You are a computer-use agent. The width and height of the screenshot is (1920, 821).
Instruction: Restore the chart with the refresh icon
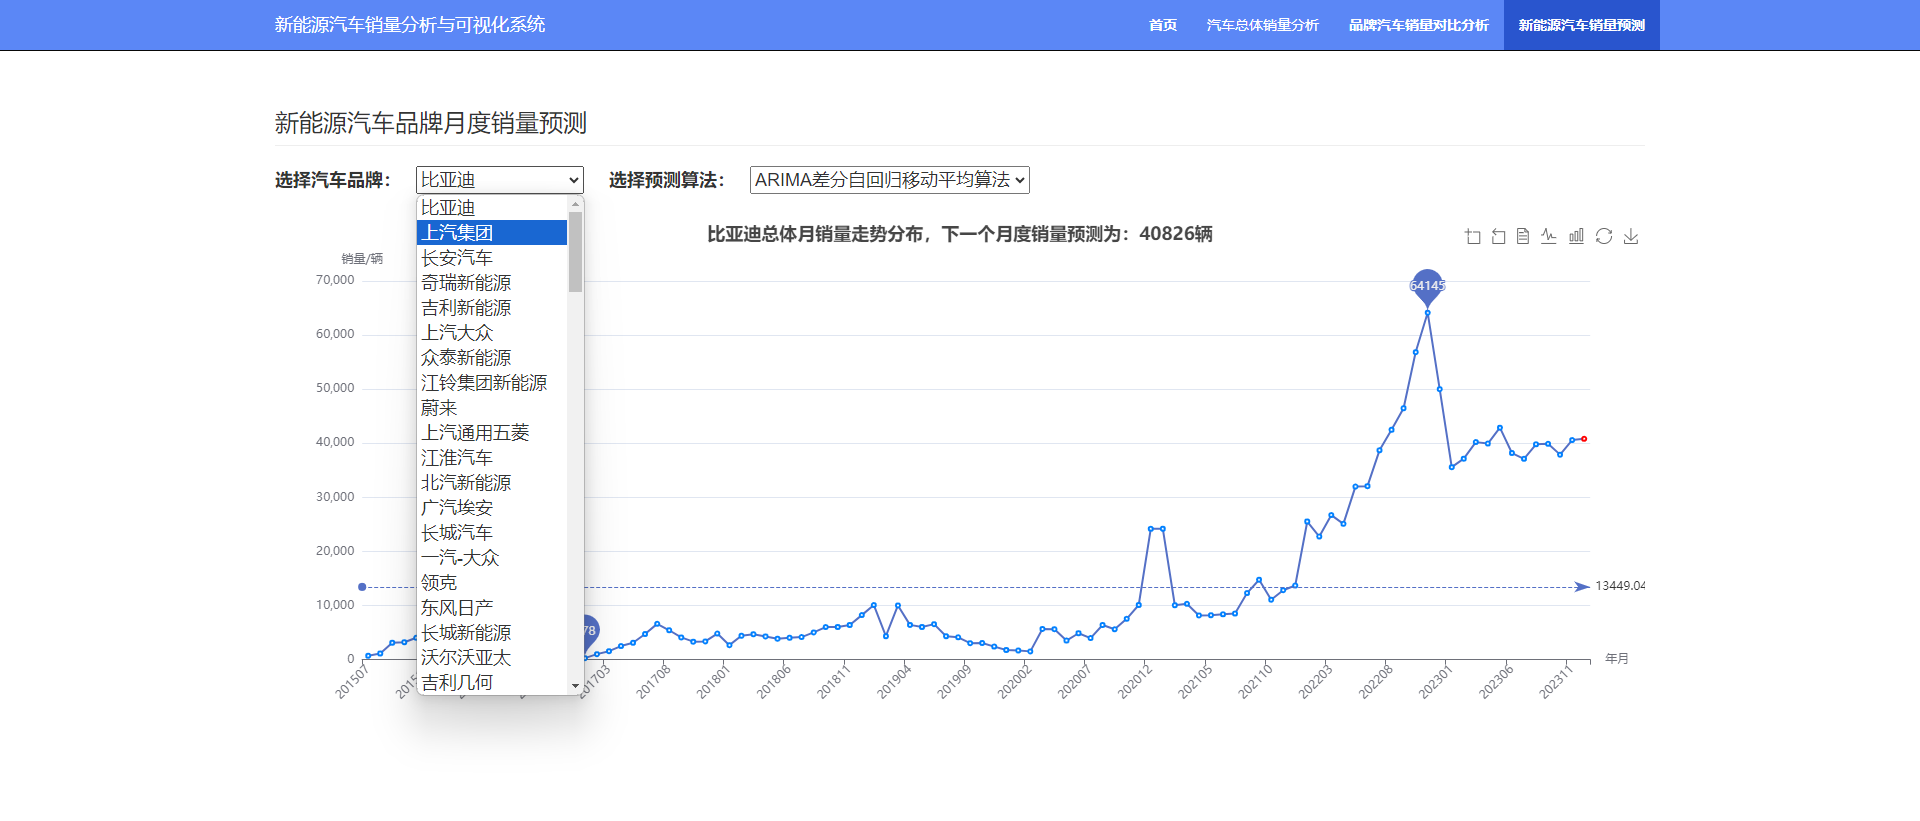tap(1604, 236)
